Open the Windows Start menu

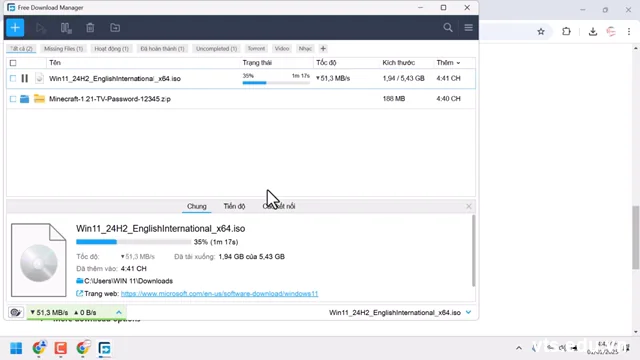click(x=16, y=348)
